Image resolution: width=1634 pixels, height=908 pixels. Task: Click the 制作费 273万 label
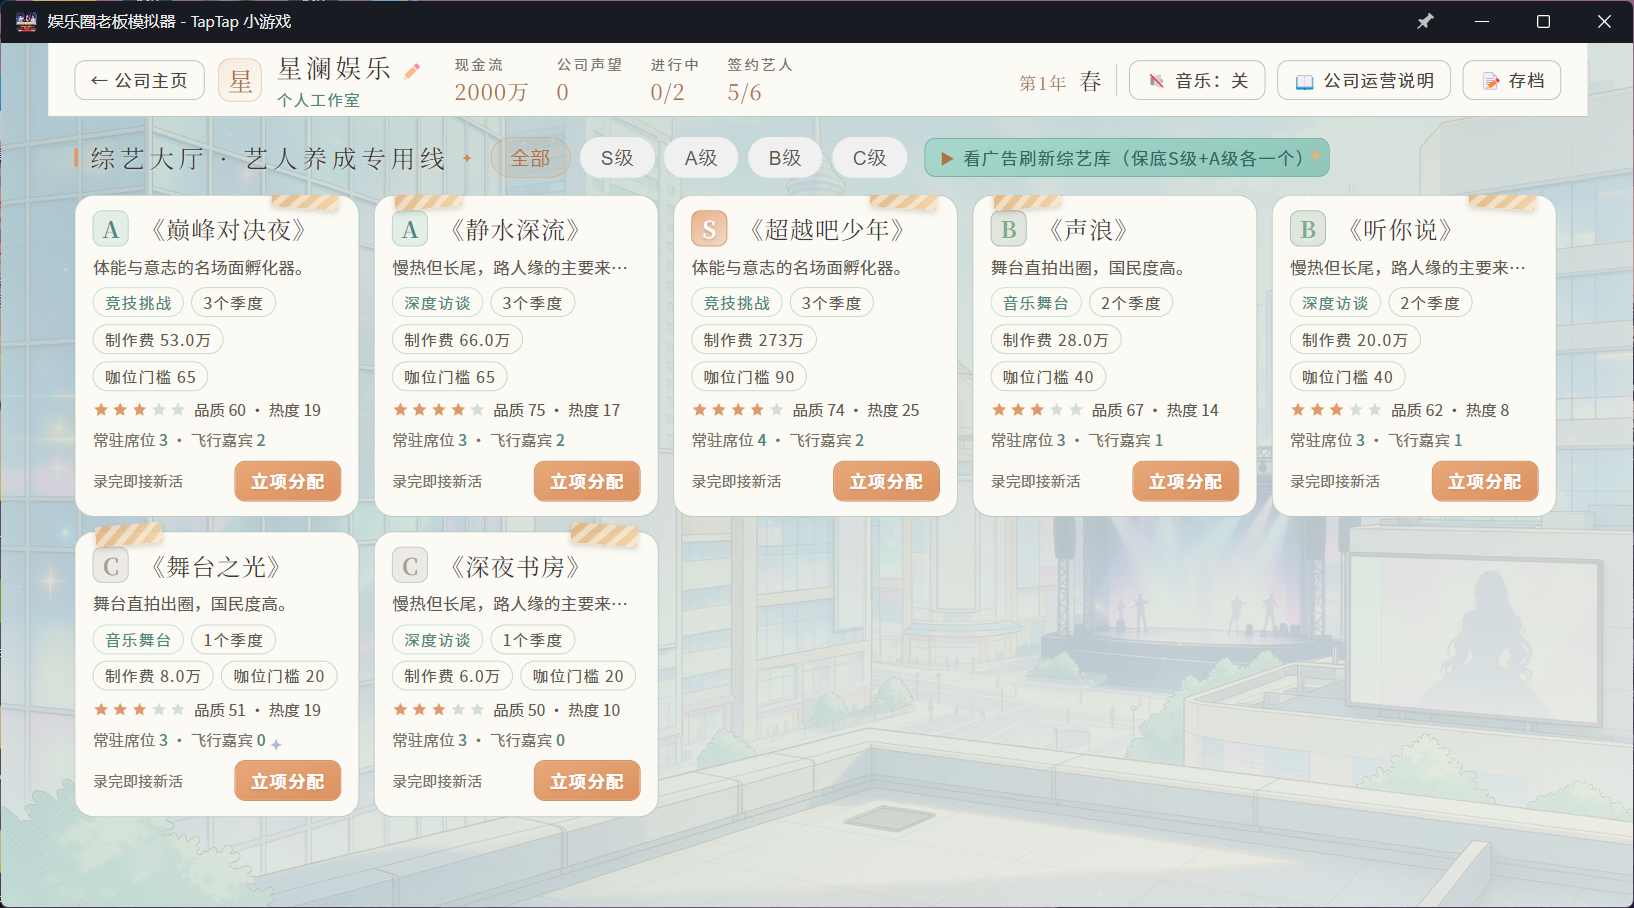pyautogui.click(x=754, y=340)
